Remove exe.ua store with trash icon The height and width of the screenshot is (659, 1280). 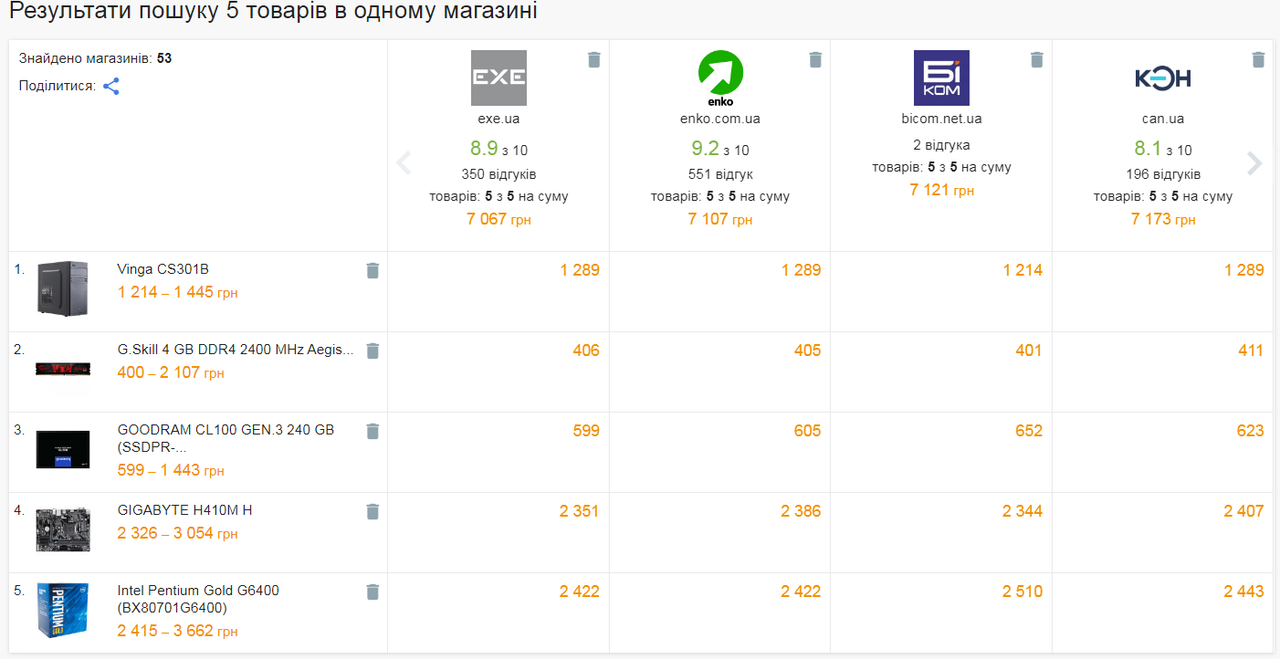(x=594, y=60)
